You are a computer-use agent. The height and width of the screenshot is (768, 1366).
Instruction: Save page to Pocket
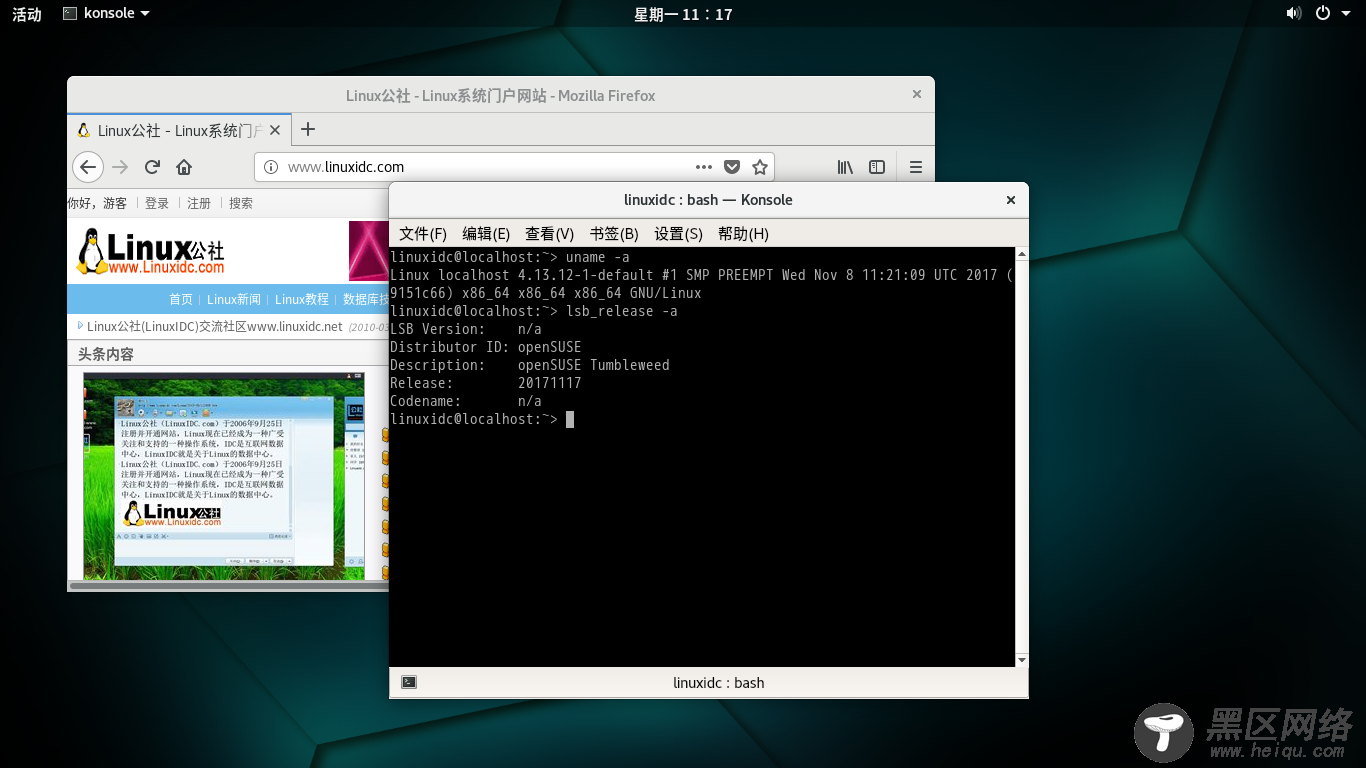point(732,167)
